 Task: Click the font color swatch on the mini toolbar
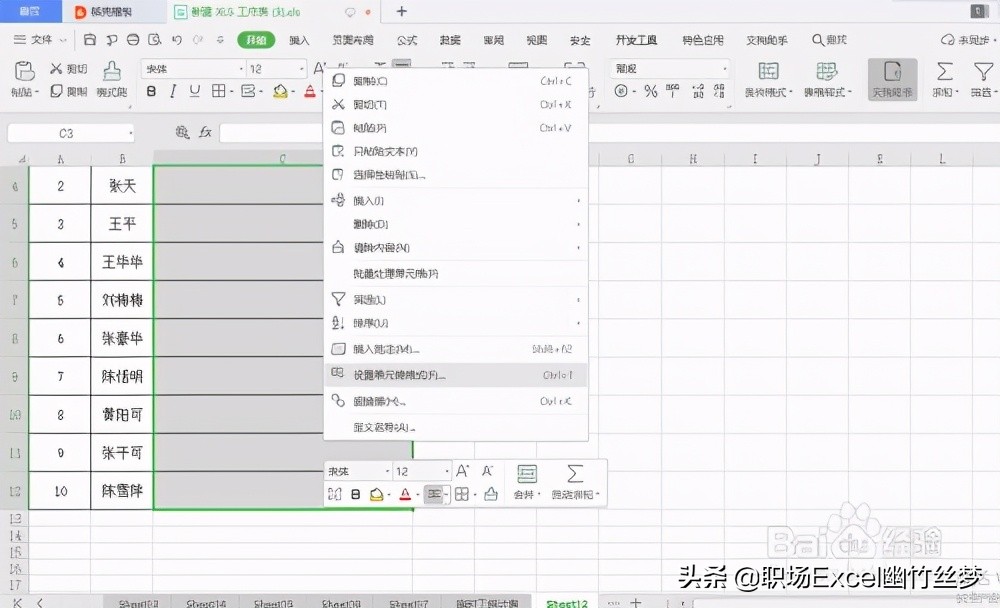[x=406, y=493]
